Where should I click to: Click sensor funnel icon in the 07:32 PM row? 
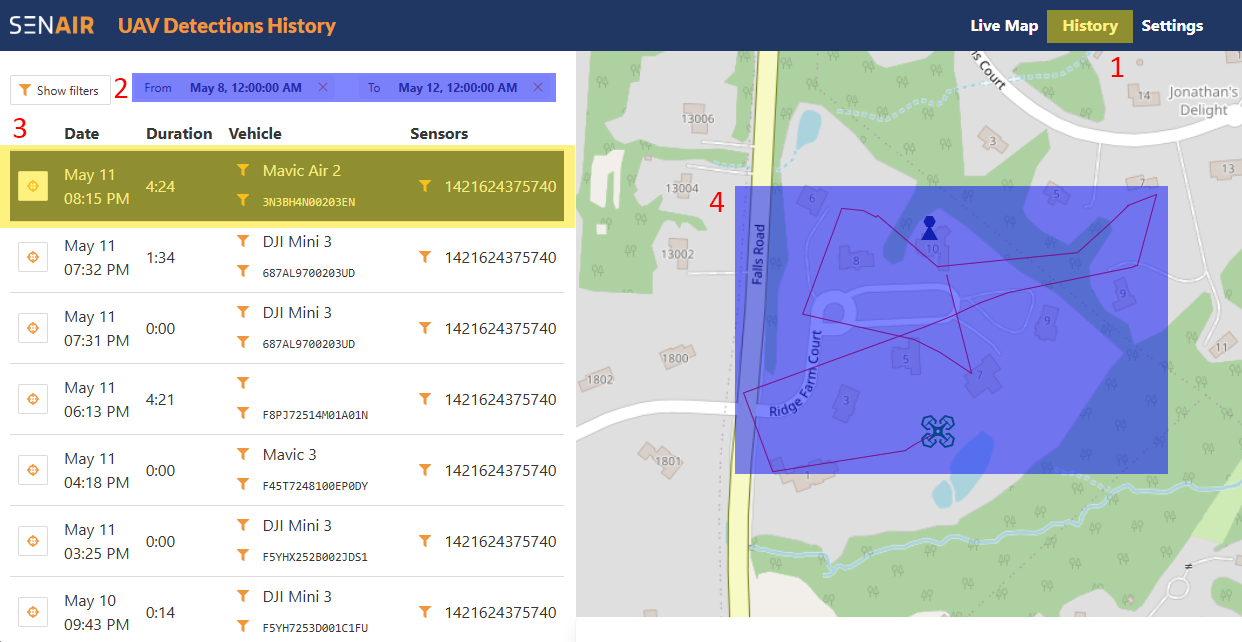coord(425,258)
